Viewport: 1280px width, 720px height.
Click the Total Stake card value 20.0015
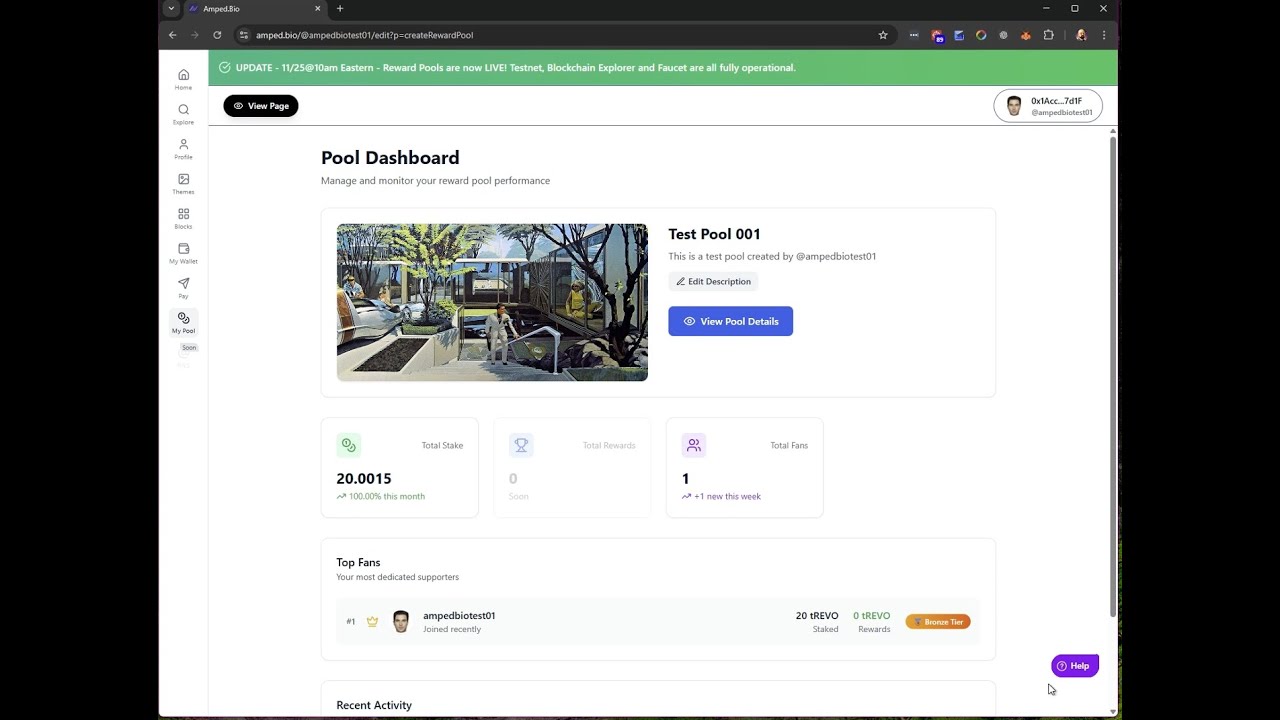pyautogui.click(x=364, y=479)
